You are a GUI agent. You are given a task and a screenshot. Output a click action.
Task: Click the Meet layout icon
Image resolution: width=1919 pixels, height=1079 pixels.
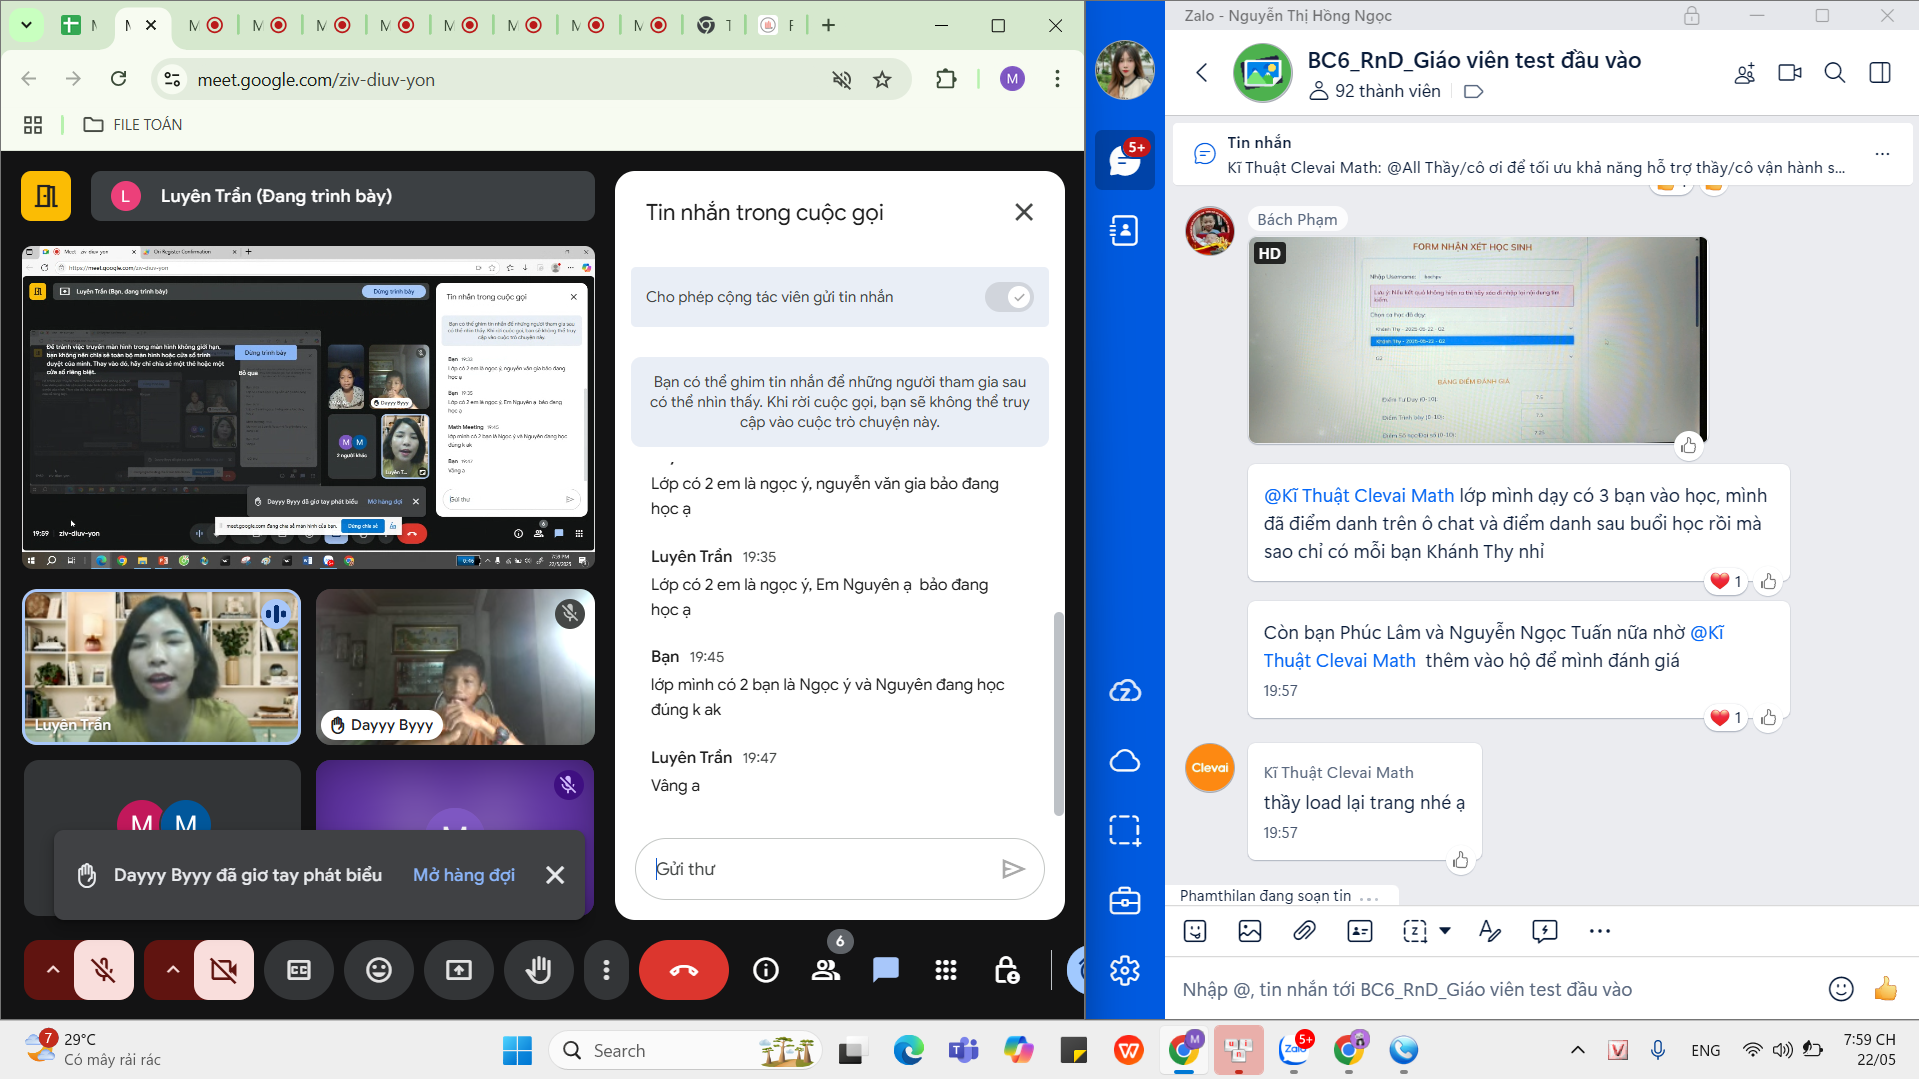click(46, 196)
